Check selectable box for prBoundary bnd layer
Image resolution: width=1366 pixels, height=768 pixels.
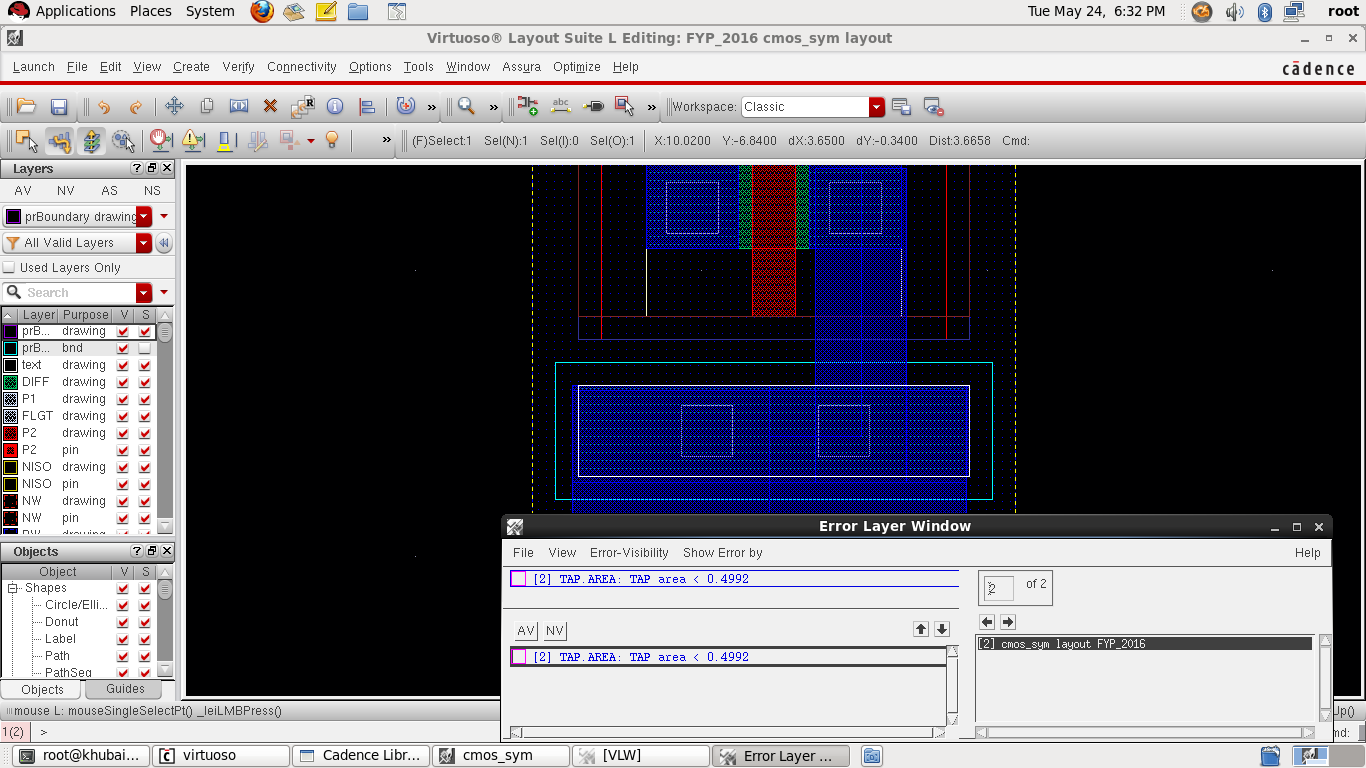tap(145, 348)
